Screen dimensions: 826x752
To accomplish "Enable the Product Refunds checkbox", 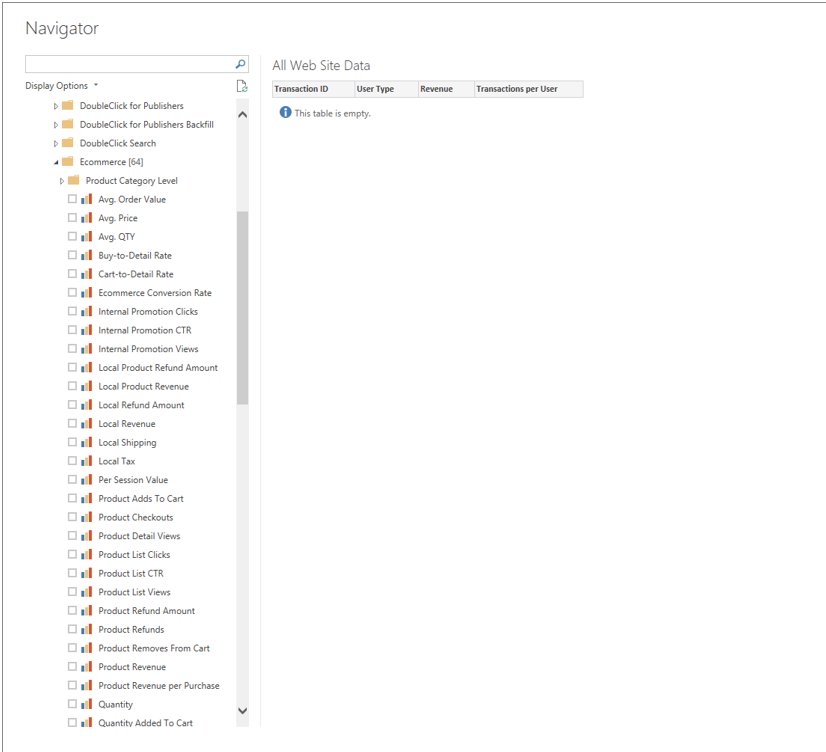I will point(72,629).
